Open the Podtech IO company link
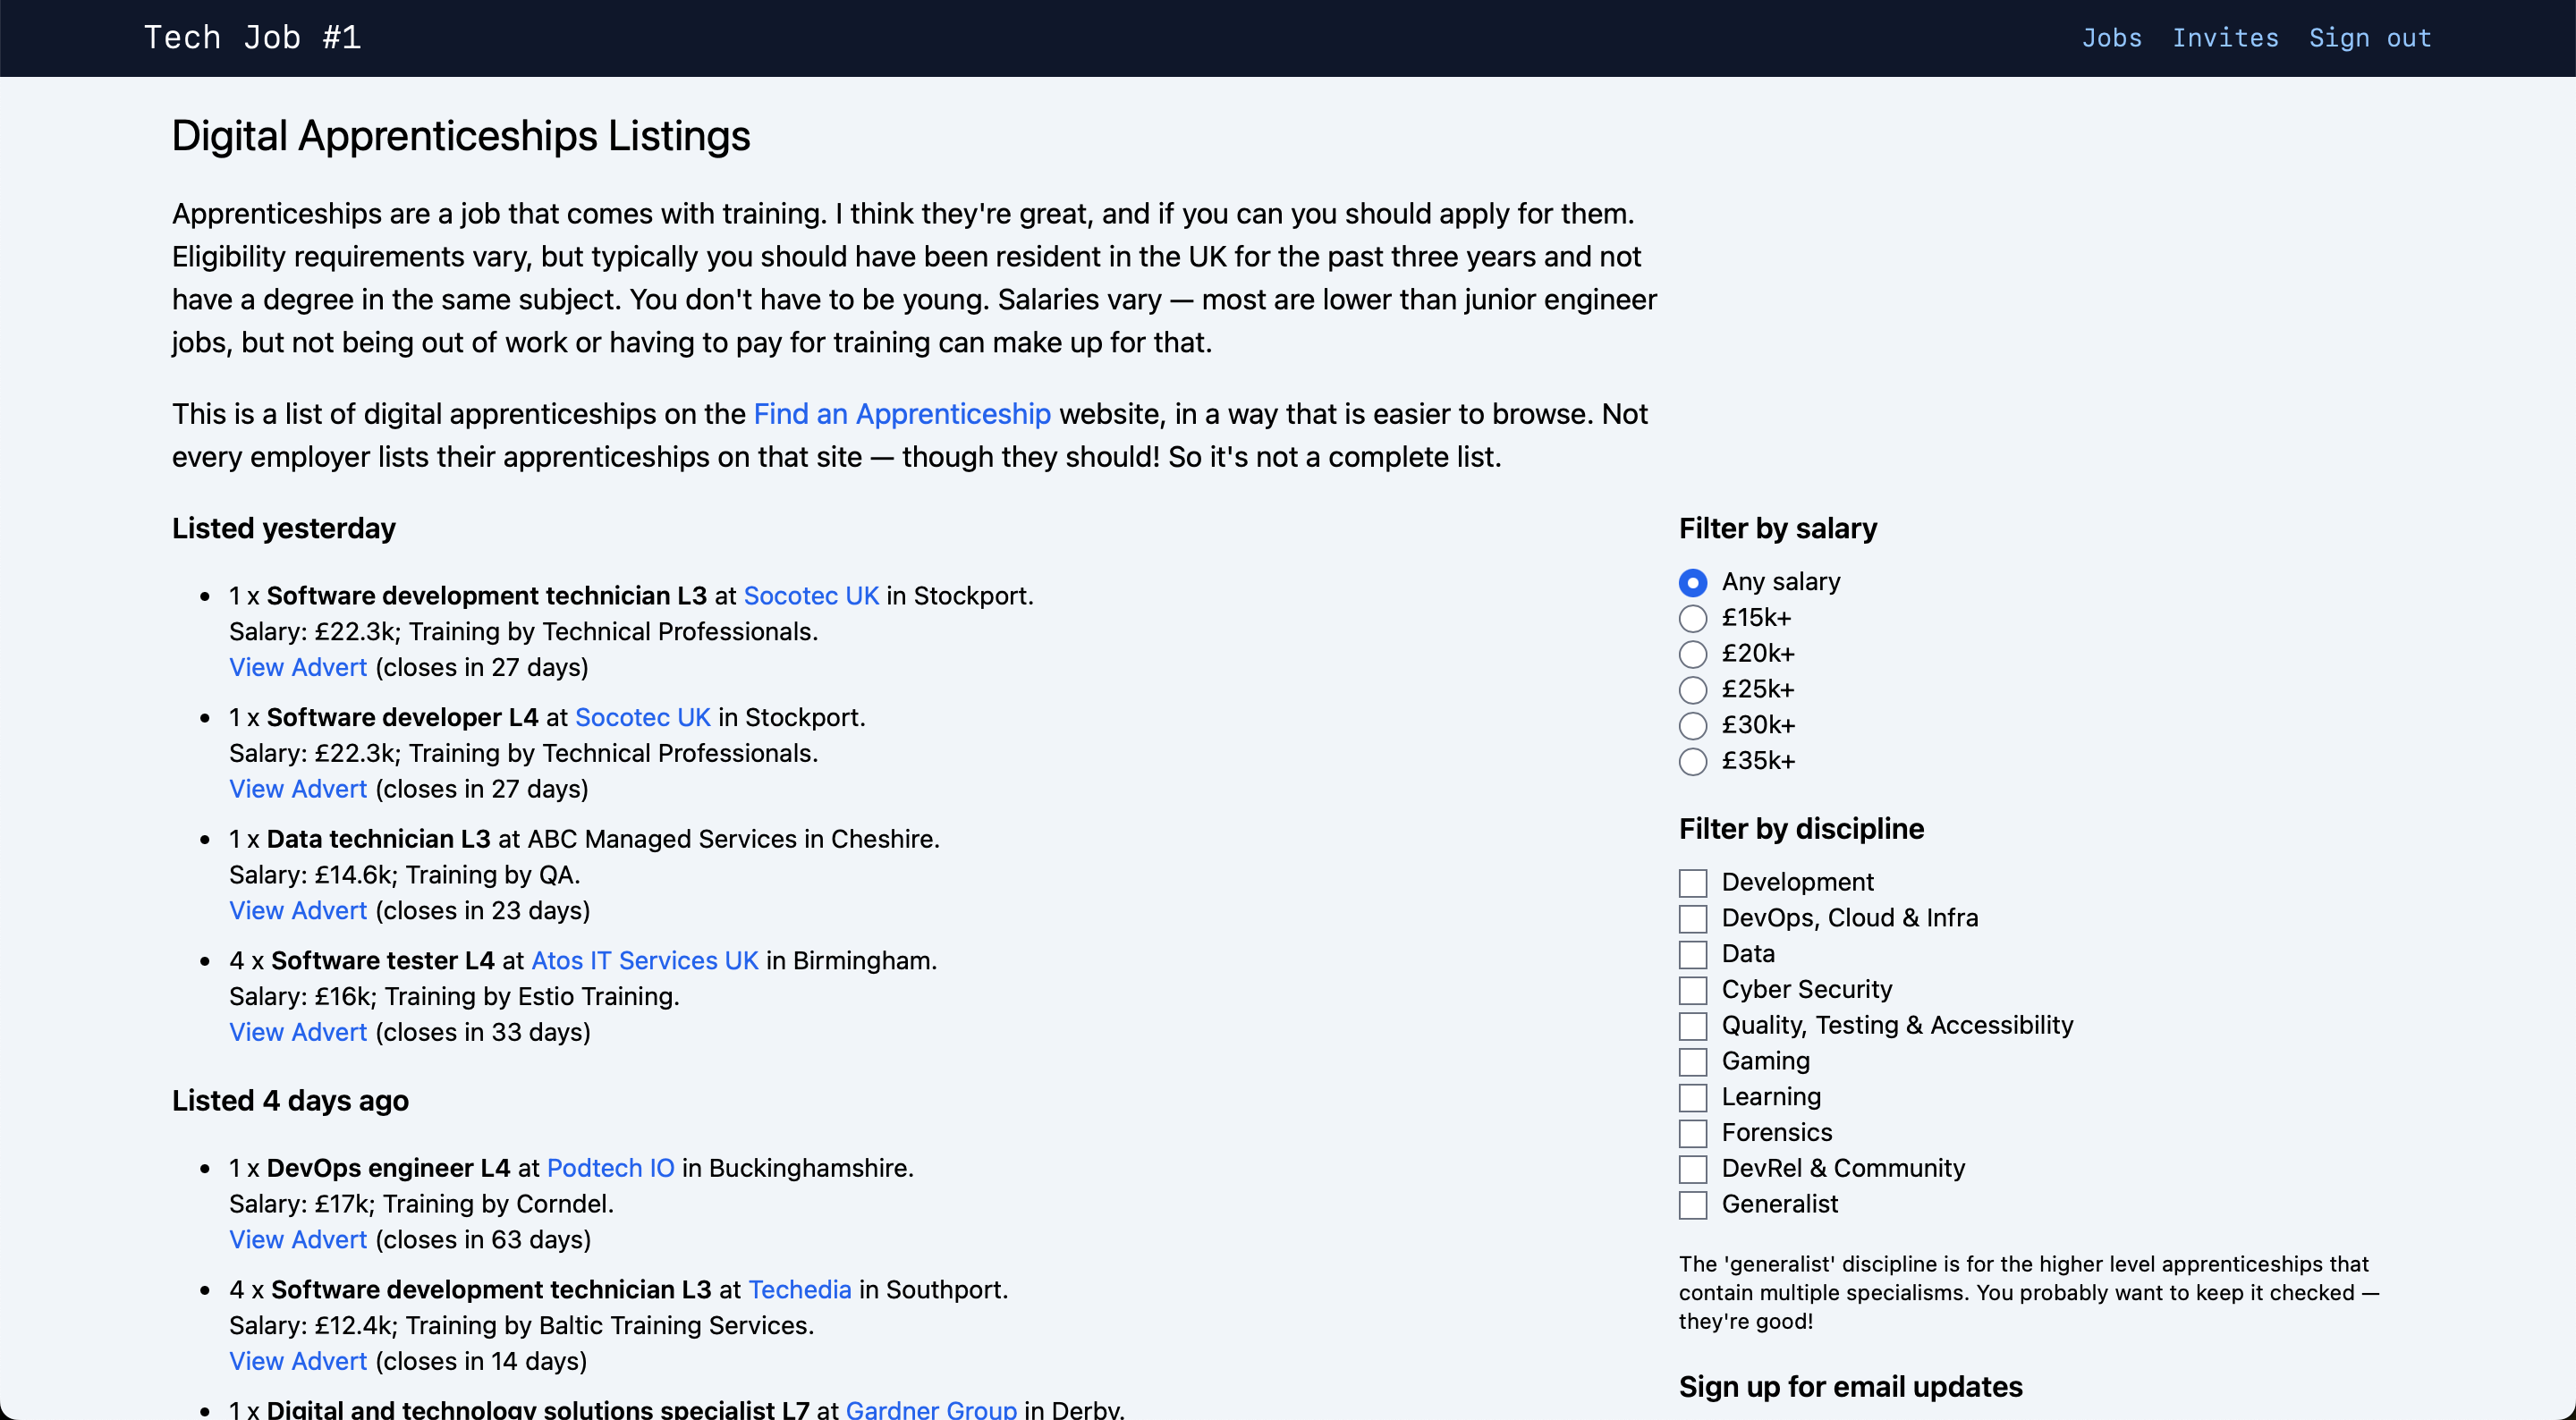Image resolution: width=2576 pixels, height=1420 pixels. pos(610,1168)
